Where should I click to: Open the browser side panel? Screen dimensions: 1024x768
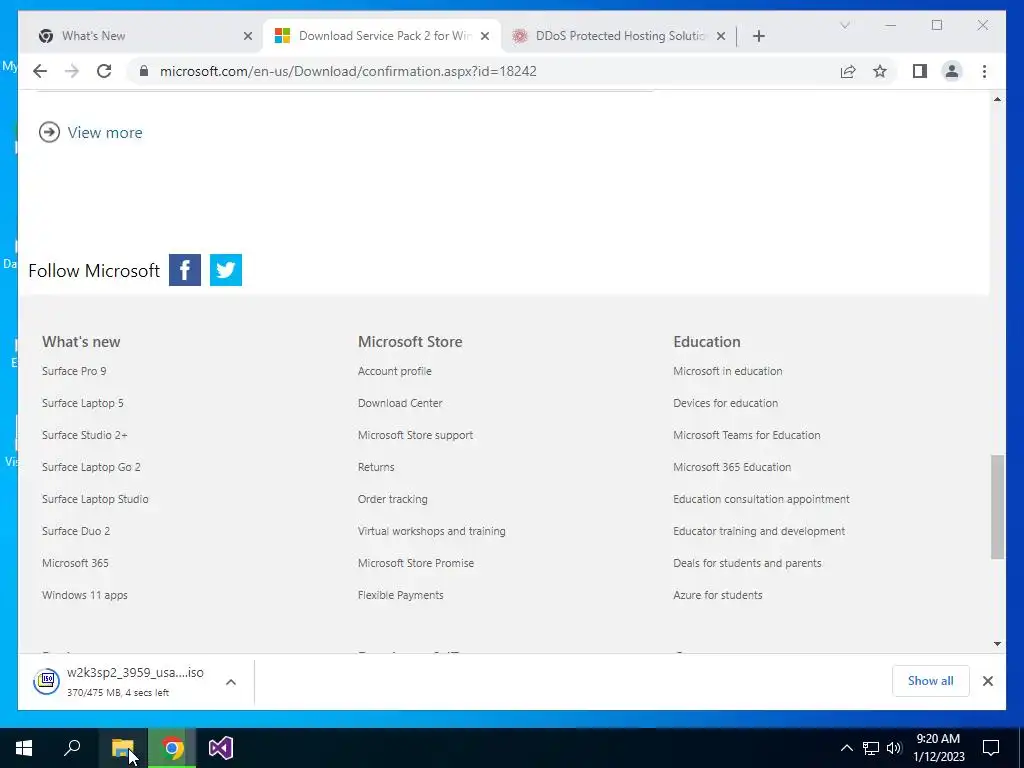920,71
